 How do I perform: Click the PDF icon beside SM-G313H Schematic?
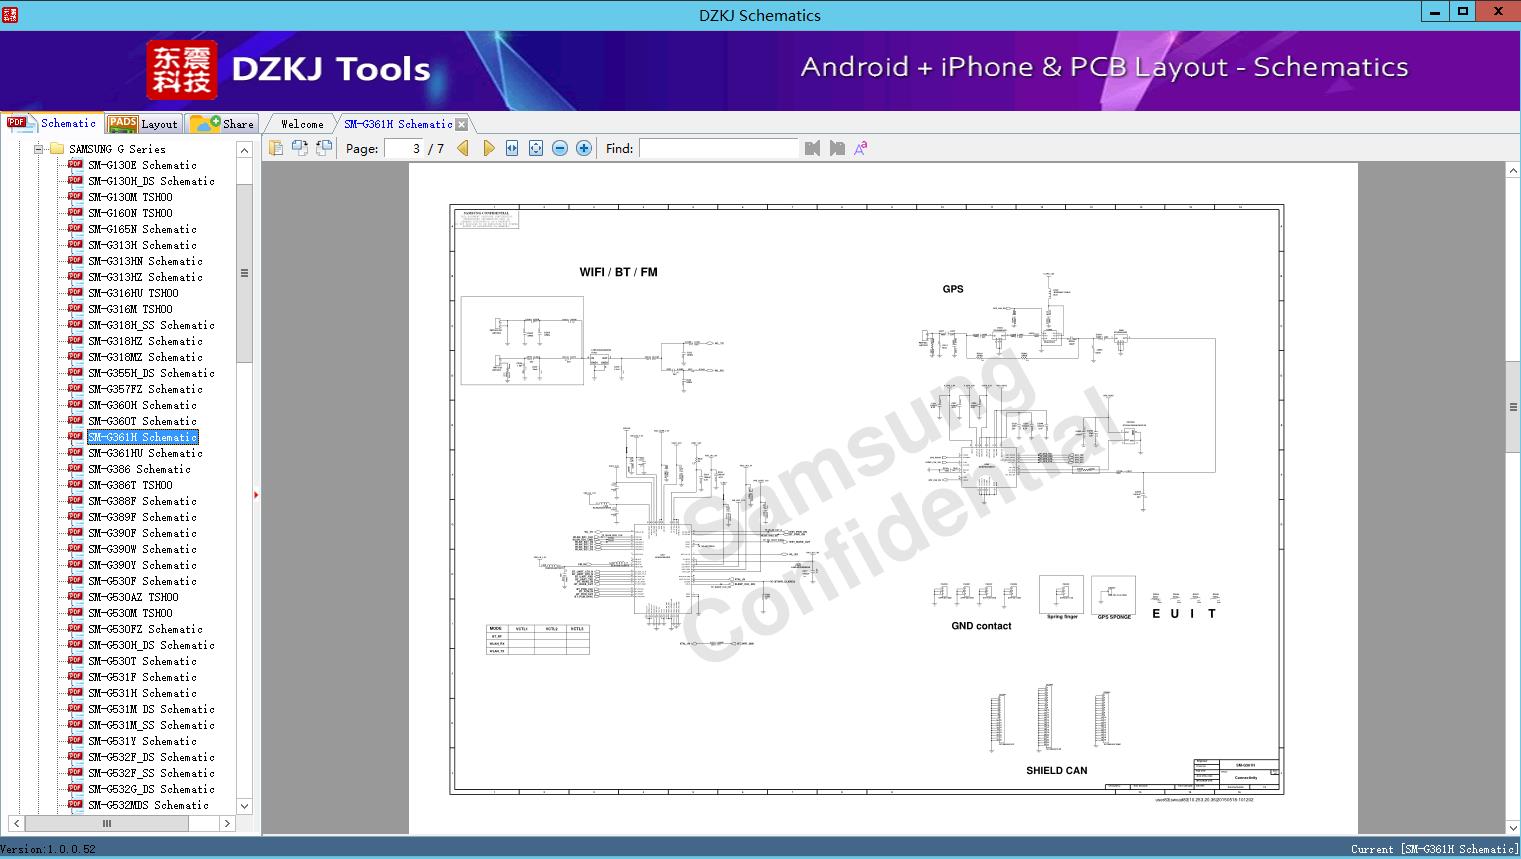coord(75,245)
